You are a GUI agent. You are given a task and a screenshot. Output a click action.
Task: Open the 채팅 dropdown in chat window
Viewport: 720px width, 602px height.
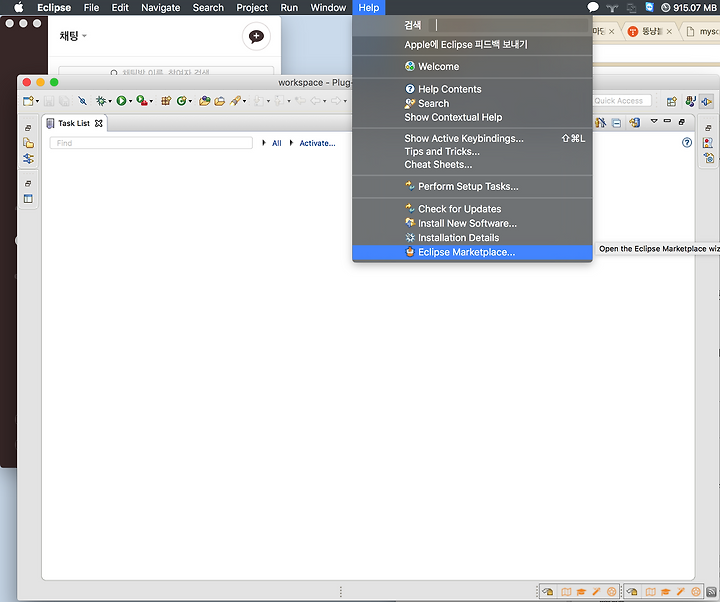[73, 36]
